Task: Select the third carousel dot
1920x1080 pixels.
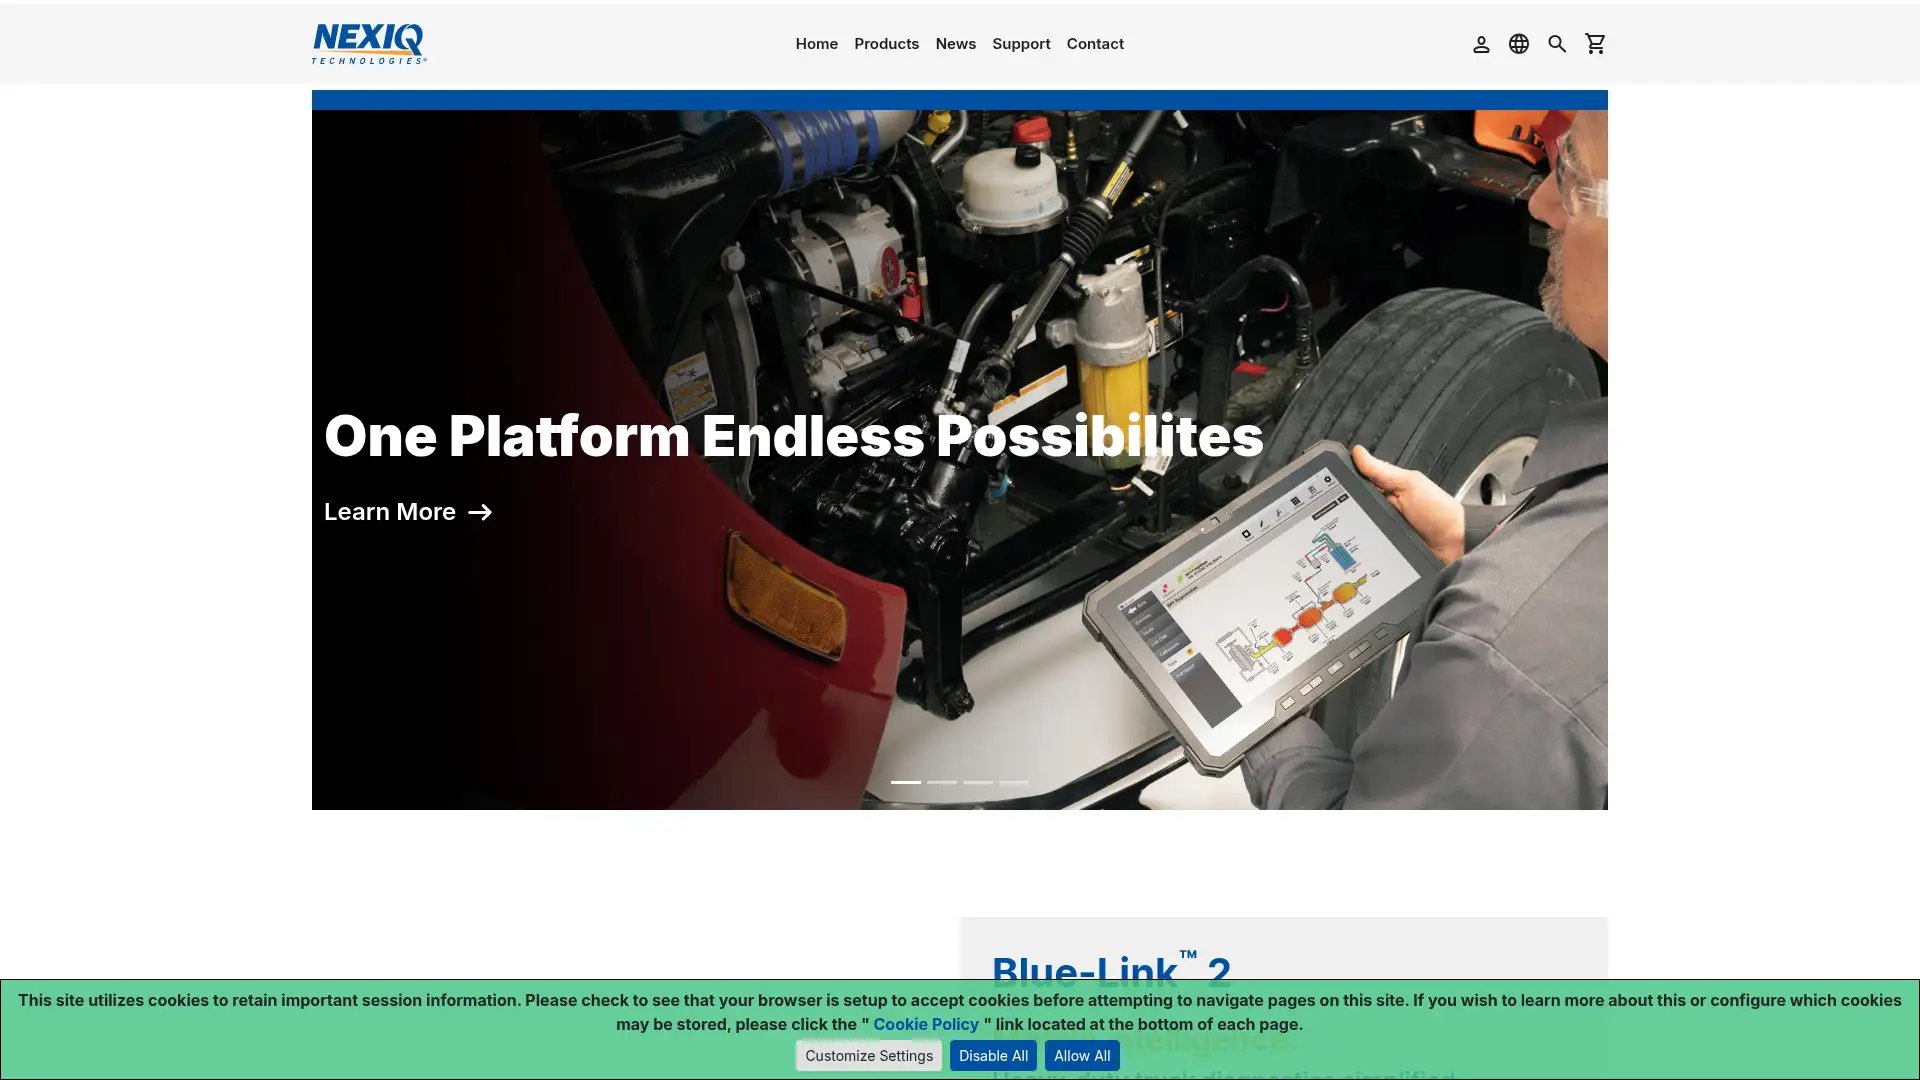Action: [x=978, y=782]
